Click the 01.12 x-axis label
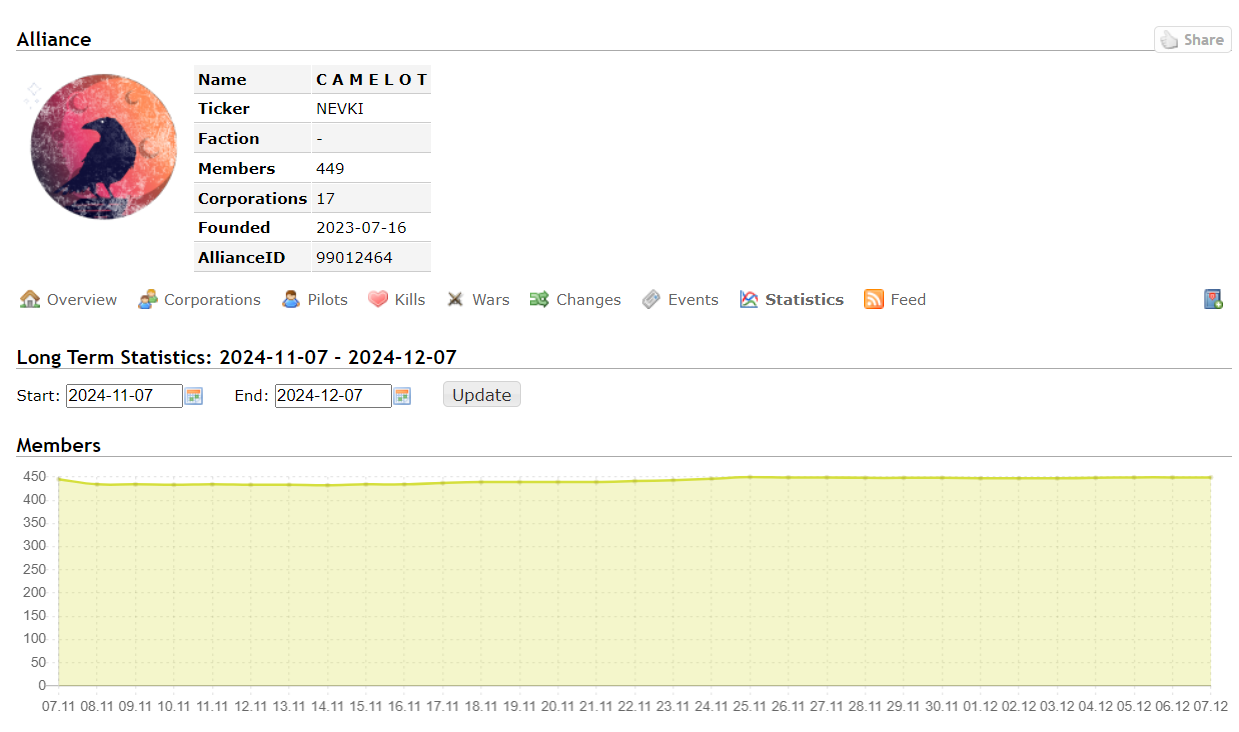The width and height of the screenshot is (1239, 732). tap(980, 706)
